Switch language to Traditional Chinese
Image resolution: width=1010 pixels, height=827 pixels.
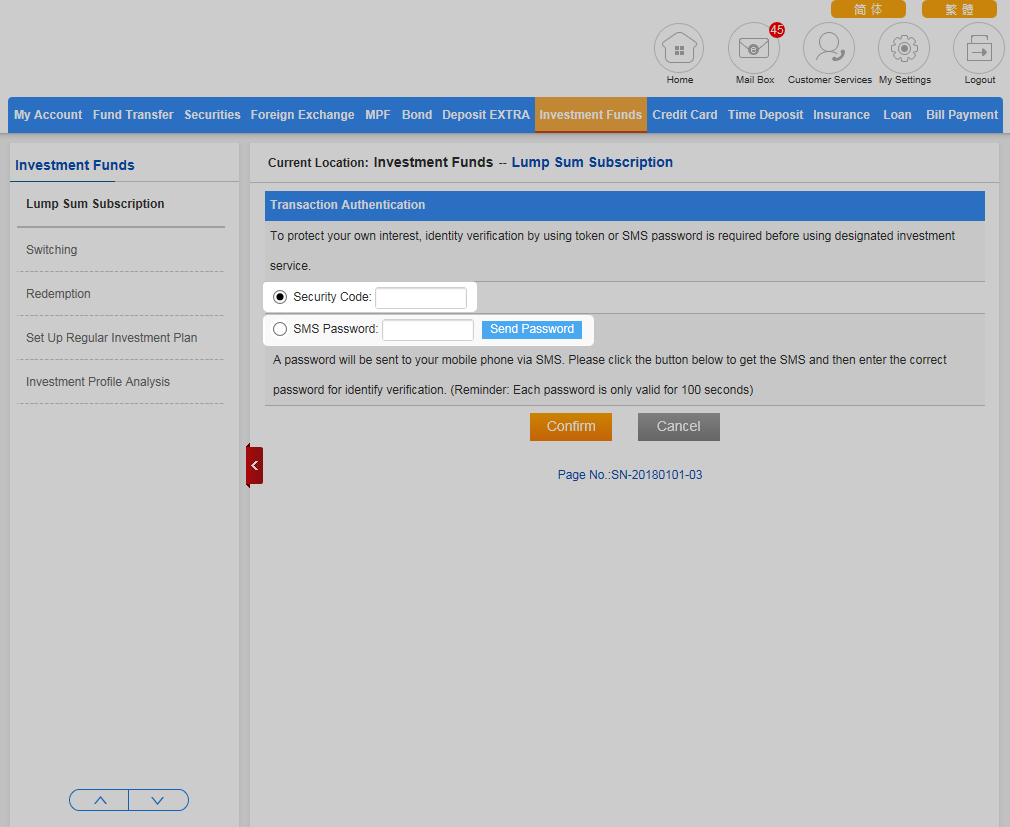(959, 9)
